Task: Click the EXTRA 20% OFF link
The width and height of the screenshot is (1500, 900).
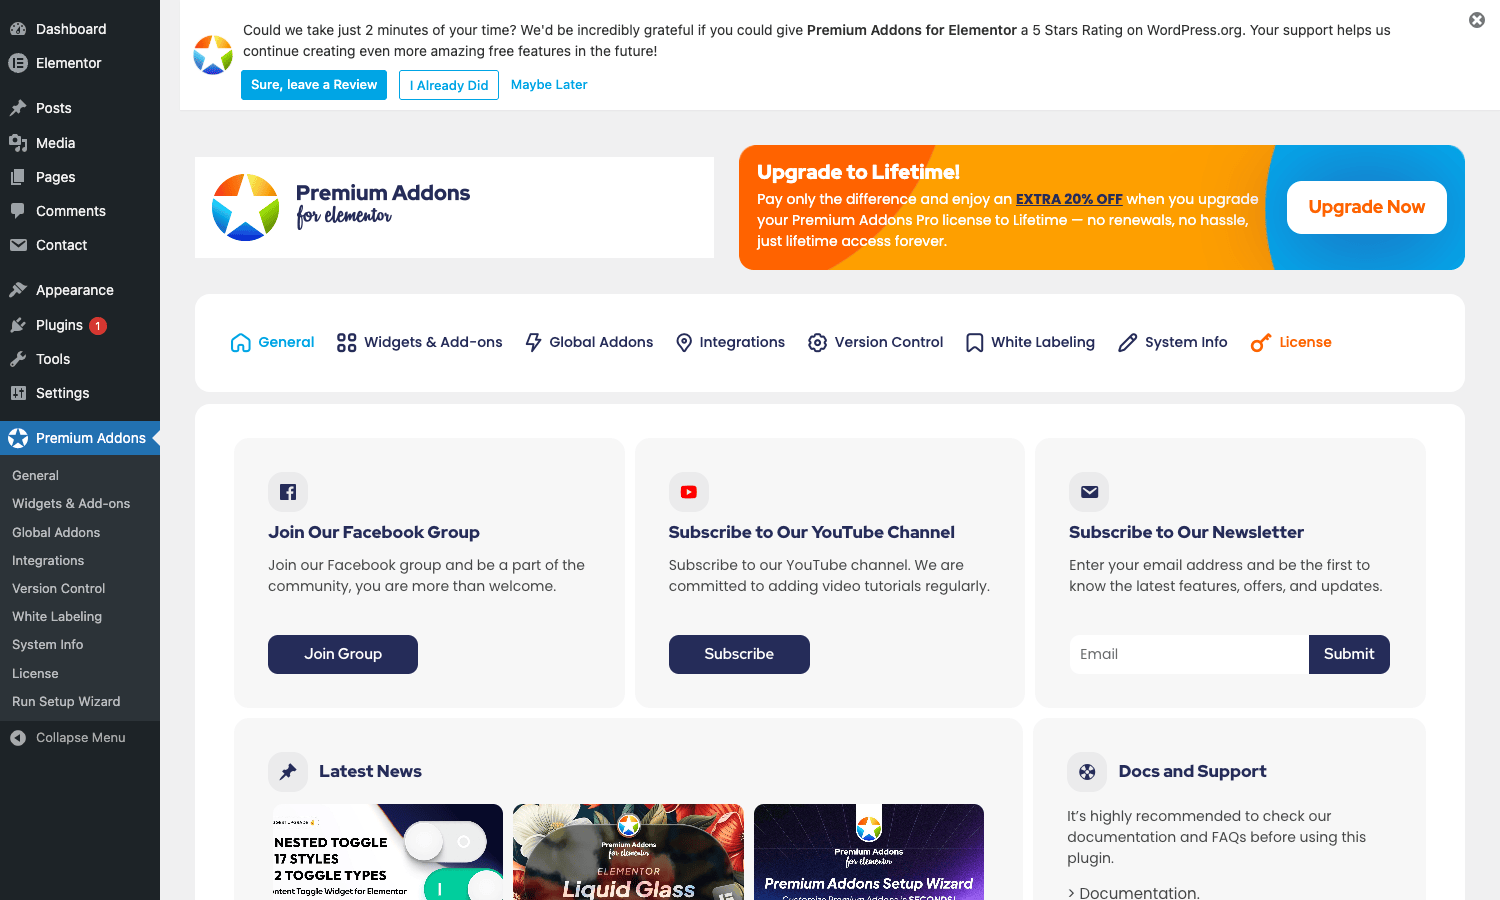Action: pos(1069,199)
